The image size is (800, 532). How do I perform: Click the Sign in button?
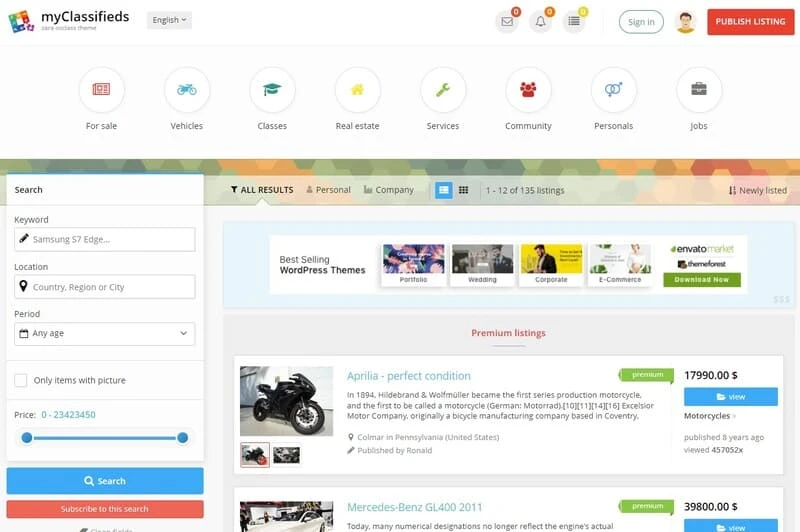(x=641, y=22)
